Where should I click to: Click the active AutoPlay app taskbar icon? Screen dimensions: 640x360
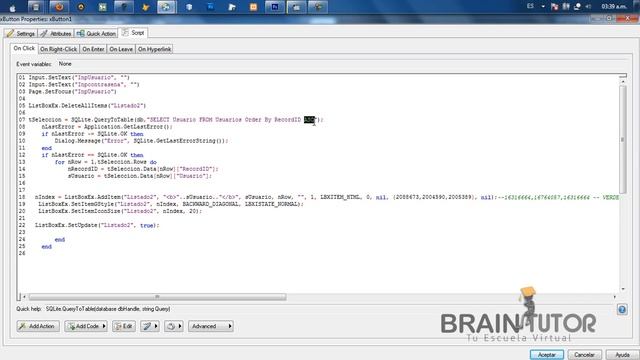click(x=167, y=7)
